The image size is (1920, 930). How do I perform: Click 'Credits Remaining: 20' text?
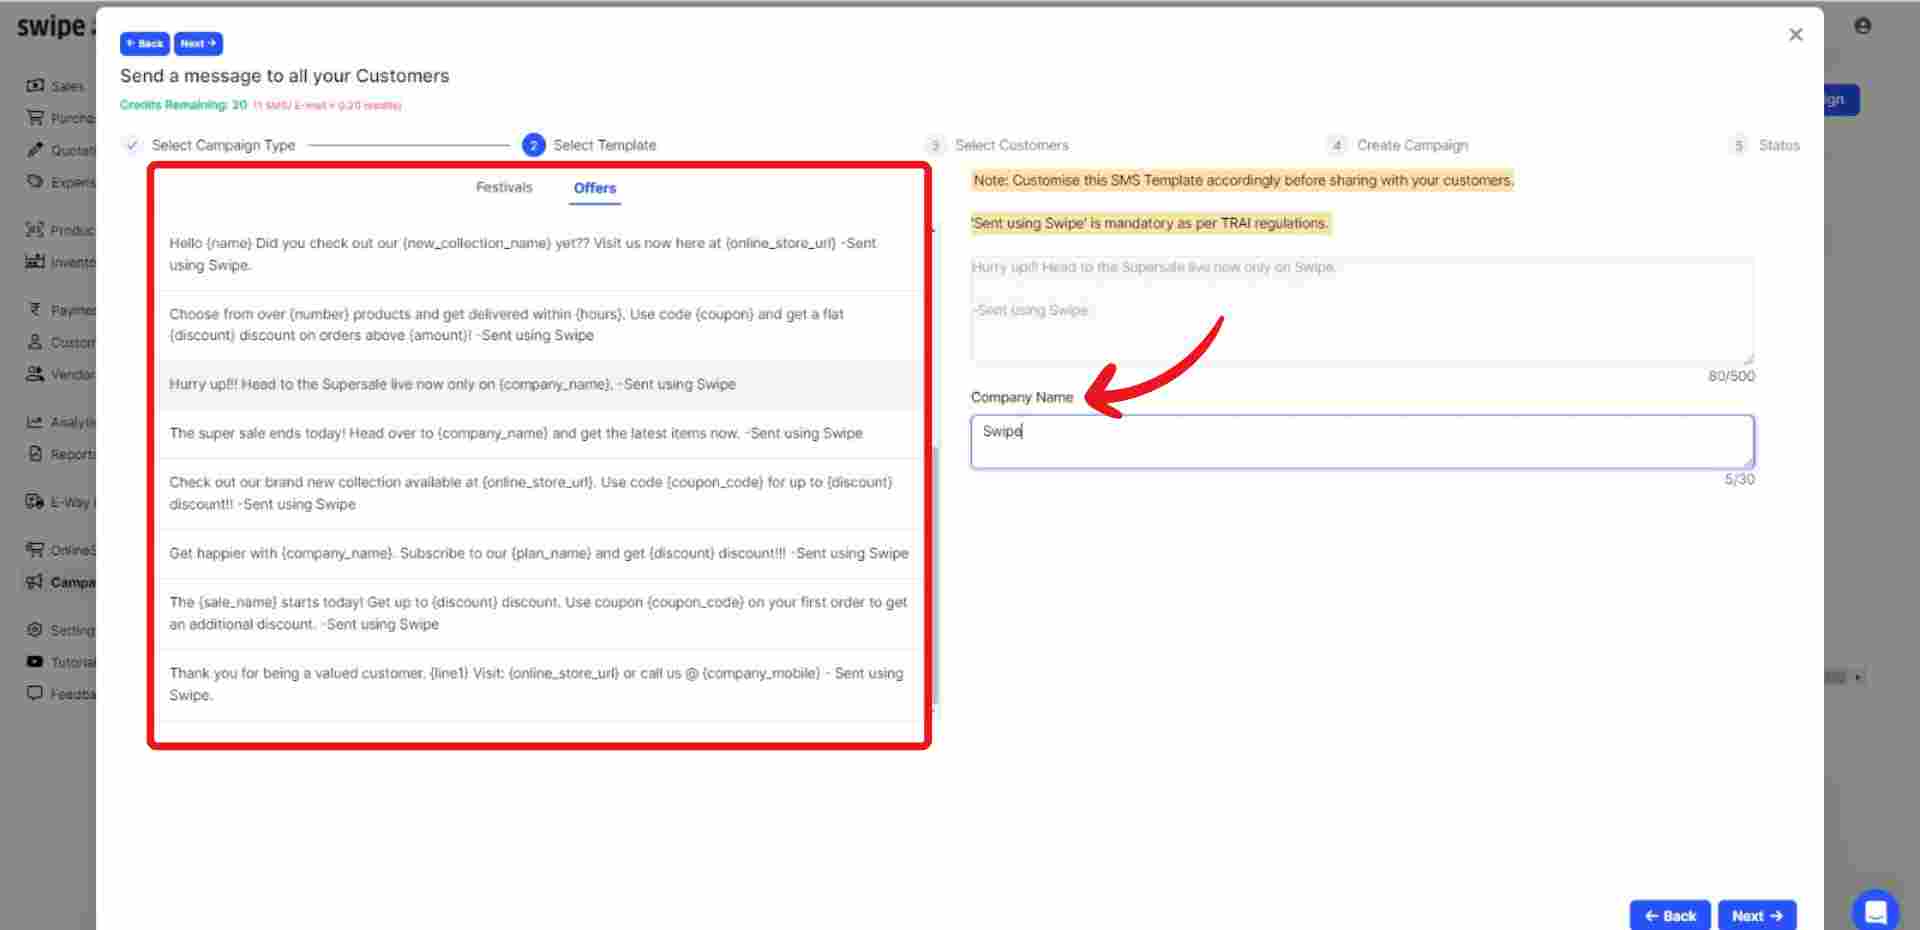coord(183,105)
